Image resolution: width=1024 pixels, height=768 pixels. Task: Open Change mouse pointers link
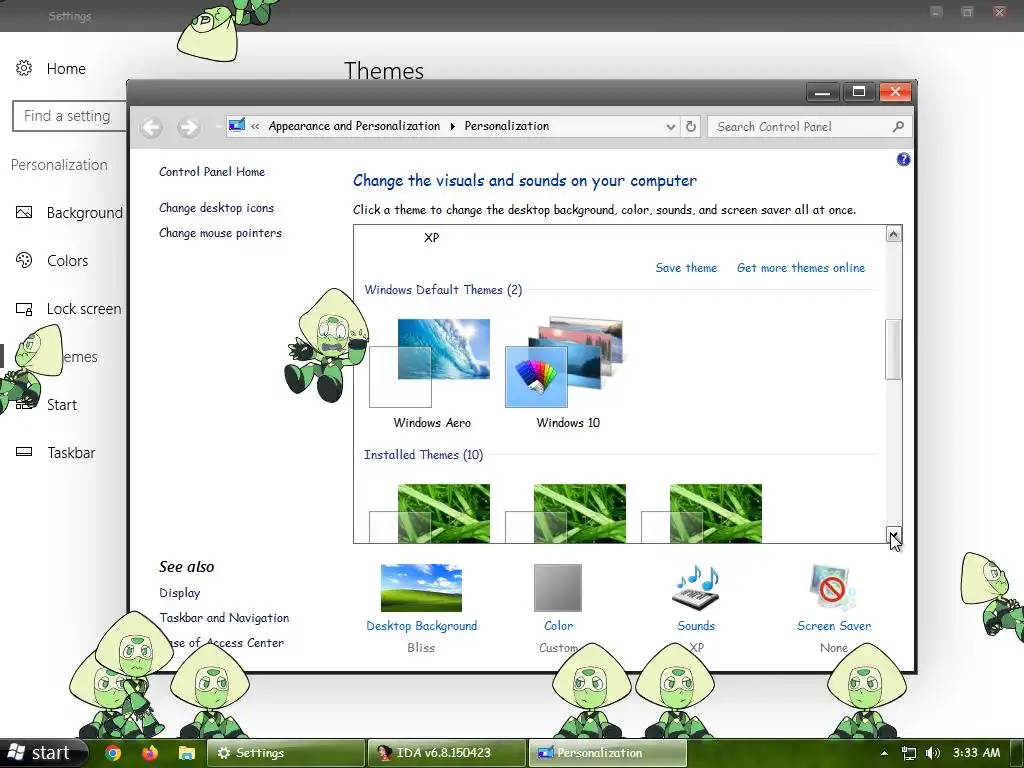[221, 233]
